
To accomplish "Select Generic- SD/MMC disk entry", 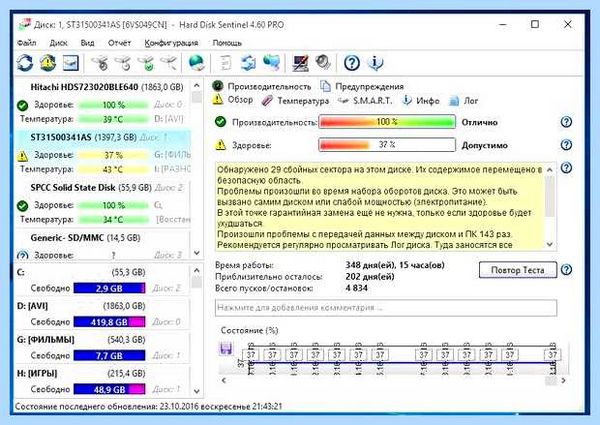I will 102,245.
